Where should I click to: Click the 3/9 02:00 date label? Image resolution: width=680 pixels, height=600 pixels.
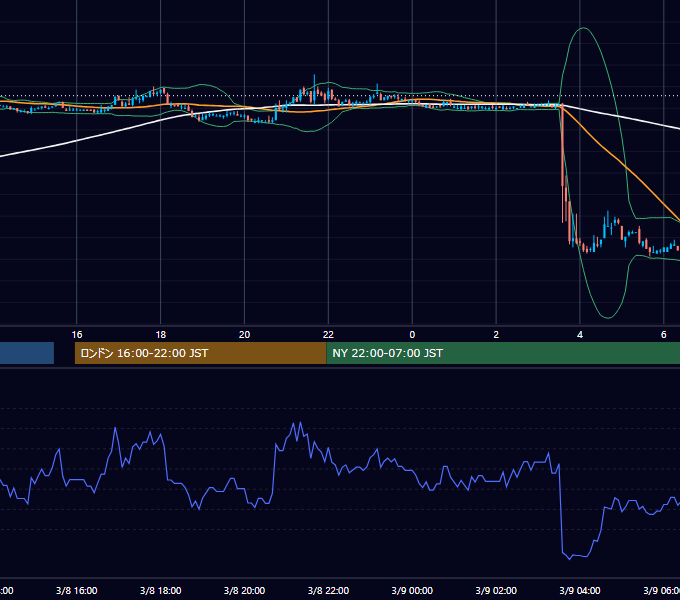496,590
